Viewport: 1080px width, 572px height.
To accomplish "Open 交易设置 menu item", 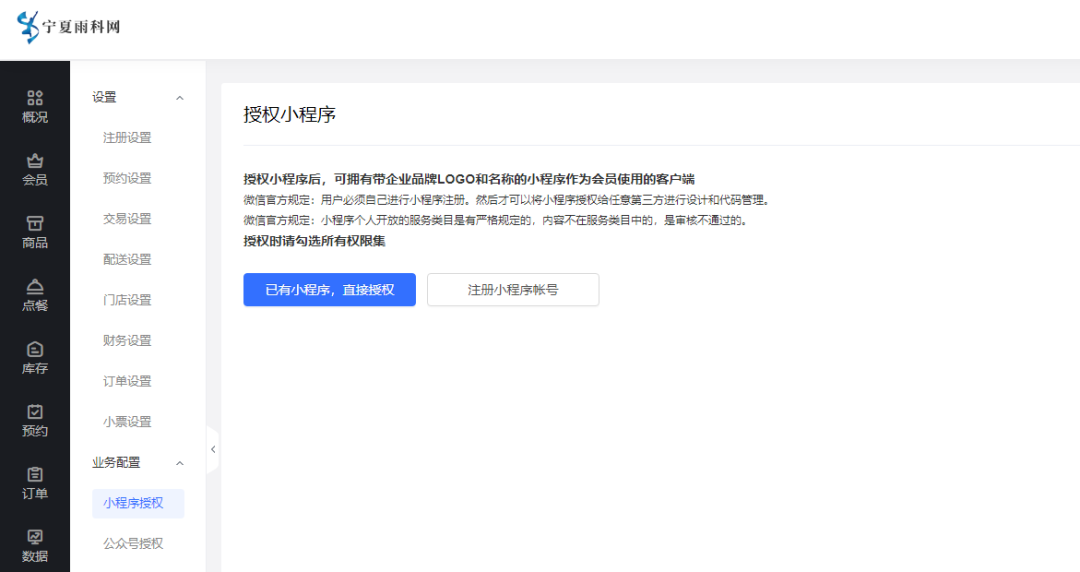I will (x=127, y=219).
